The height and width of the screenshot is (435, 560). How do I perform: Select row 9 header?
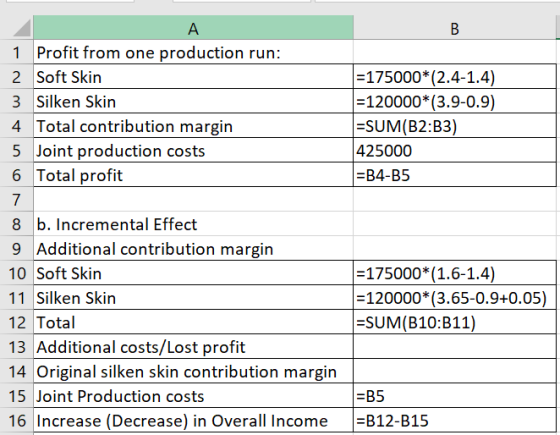(x=16, y=249)
